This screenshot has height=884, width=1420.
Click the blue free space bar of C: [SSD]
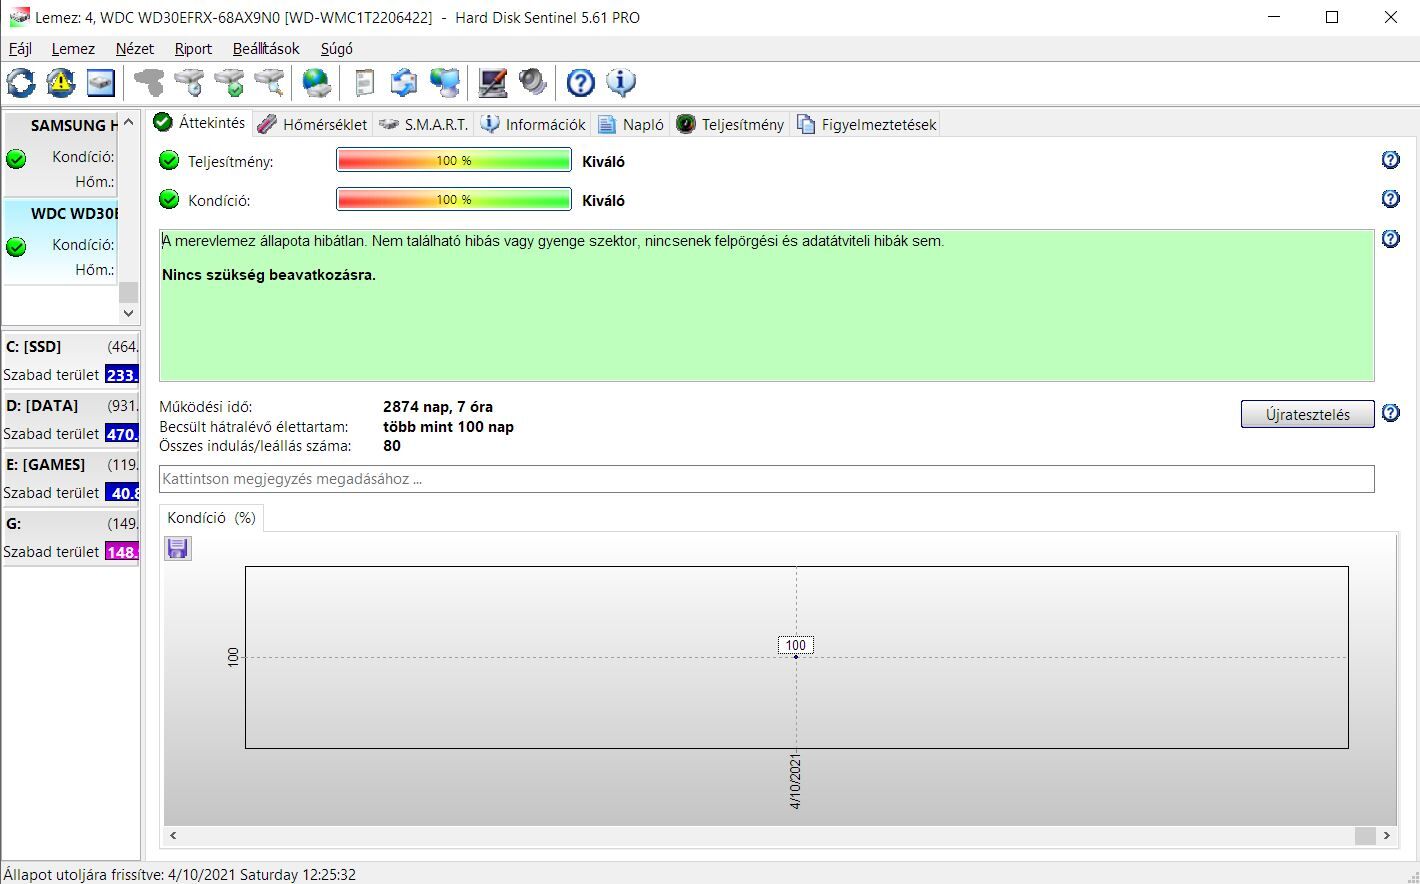pos(122,374)
